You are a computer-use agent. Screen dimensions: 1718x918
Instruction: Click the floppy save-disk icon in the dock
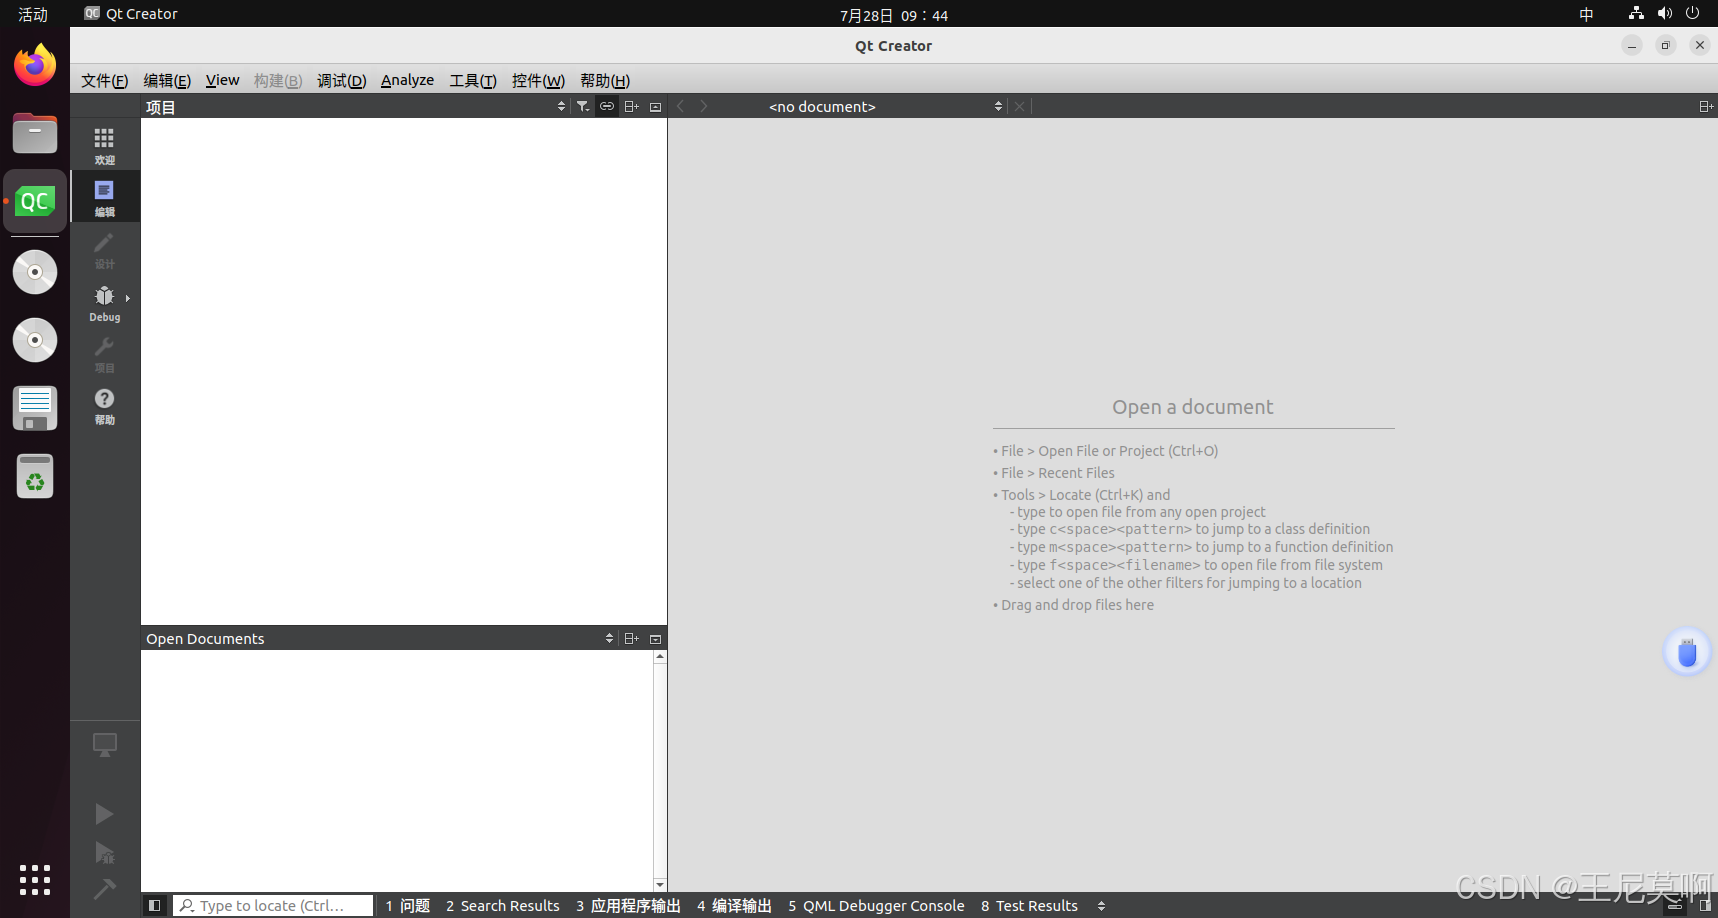35,408
